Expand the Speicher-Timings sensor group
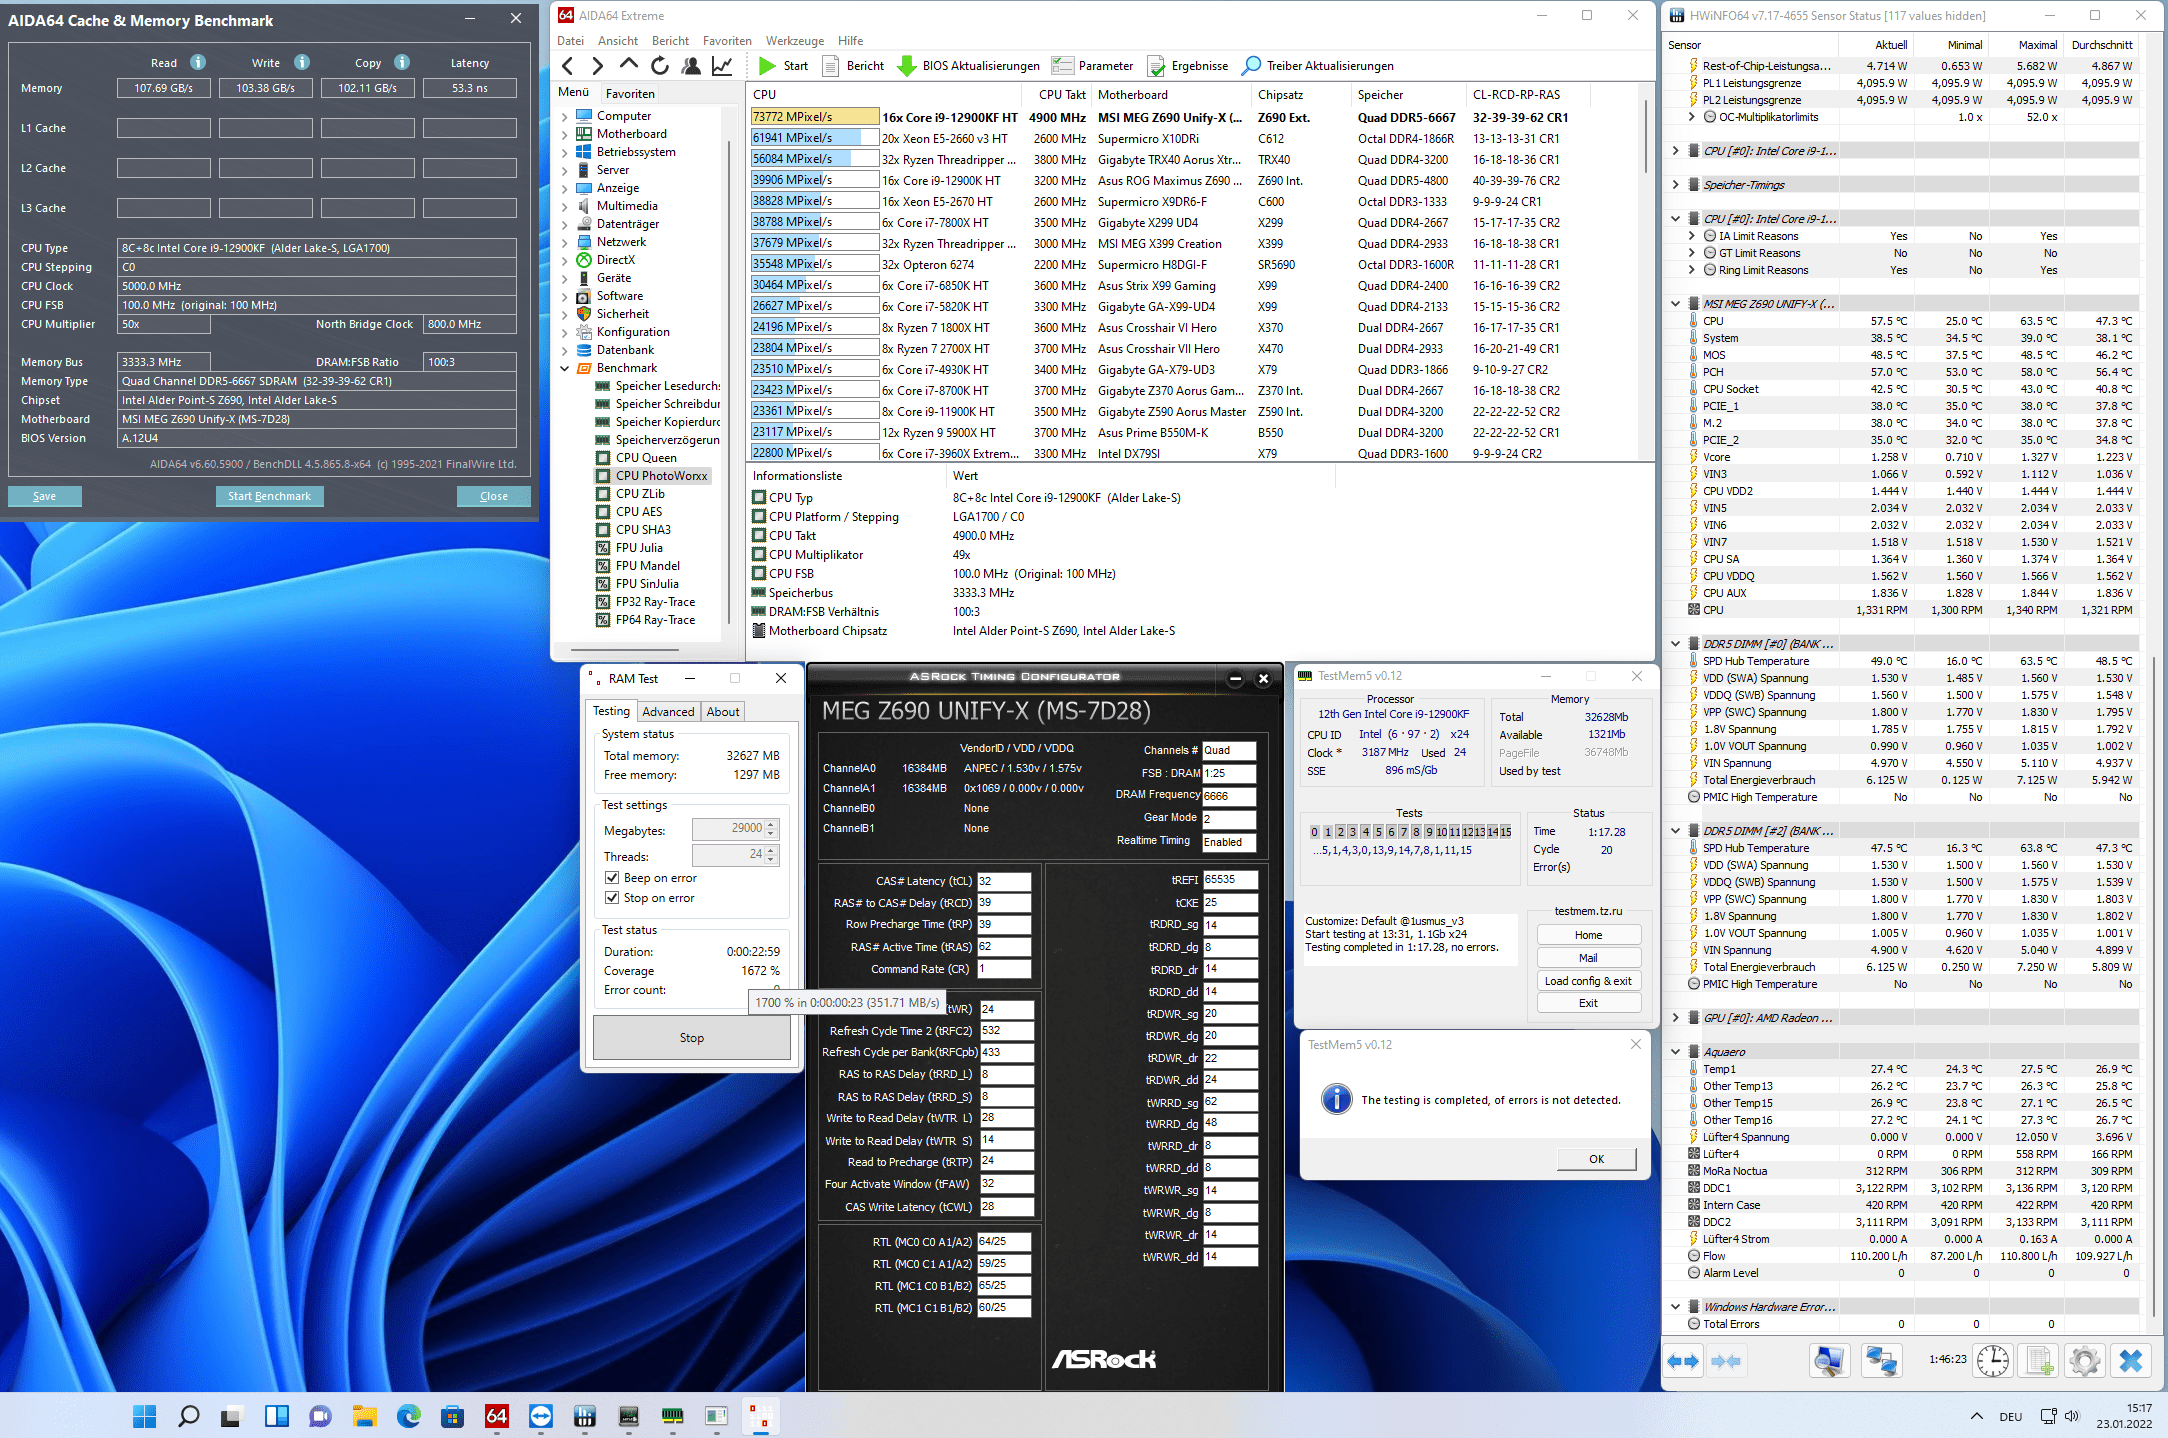This screenshot has width=2168, height=1438. (1676, 185)
